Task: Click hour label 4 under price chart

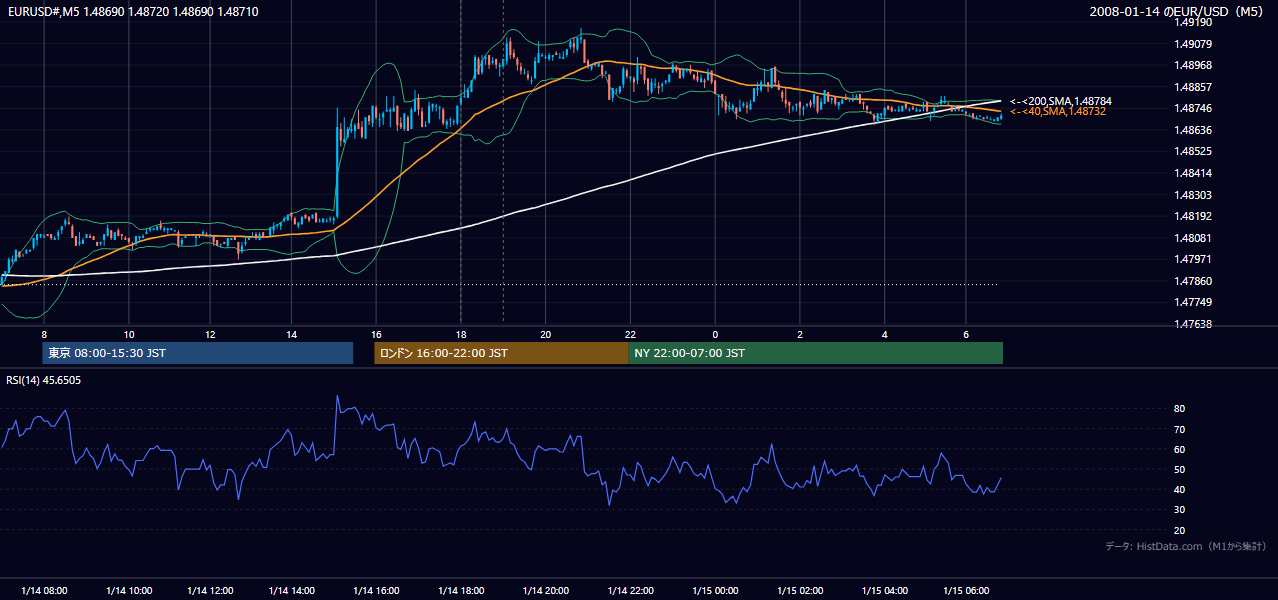Action: pos(885,333)
